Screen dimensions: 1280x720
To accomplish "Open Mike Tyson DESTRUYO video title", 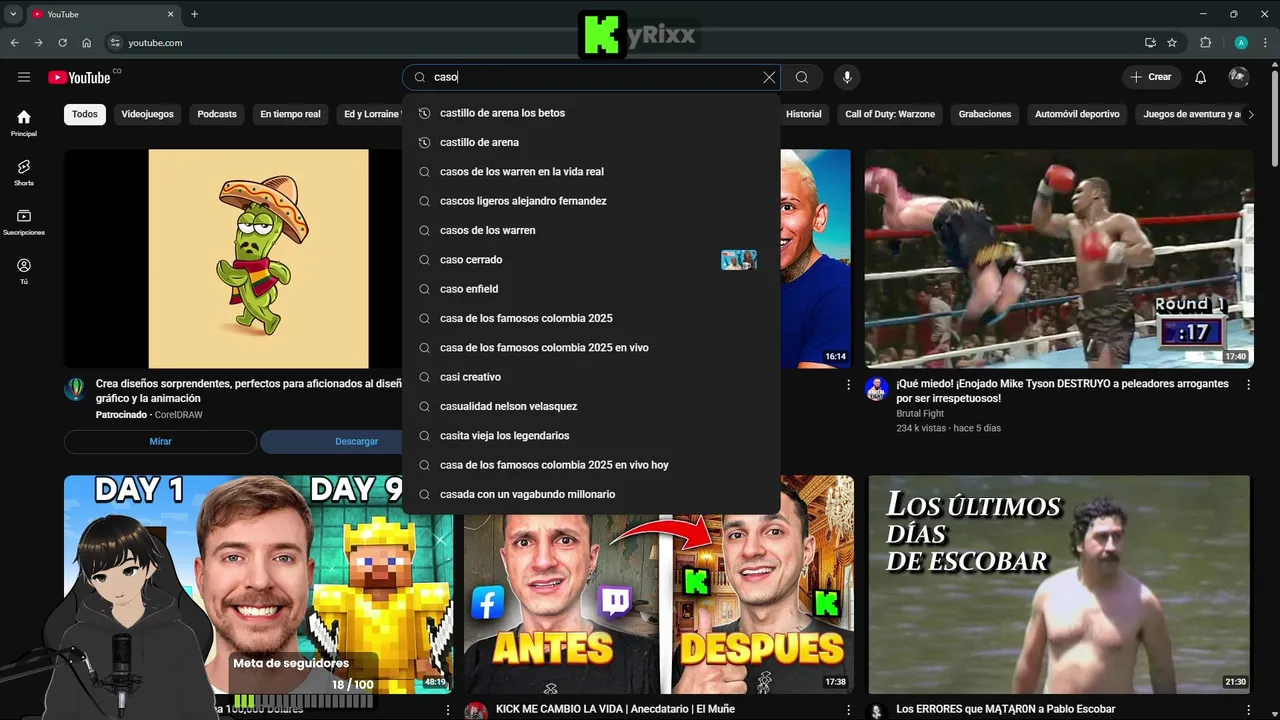I will point(1062,391).
